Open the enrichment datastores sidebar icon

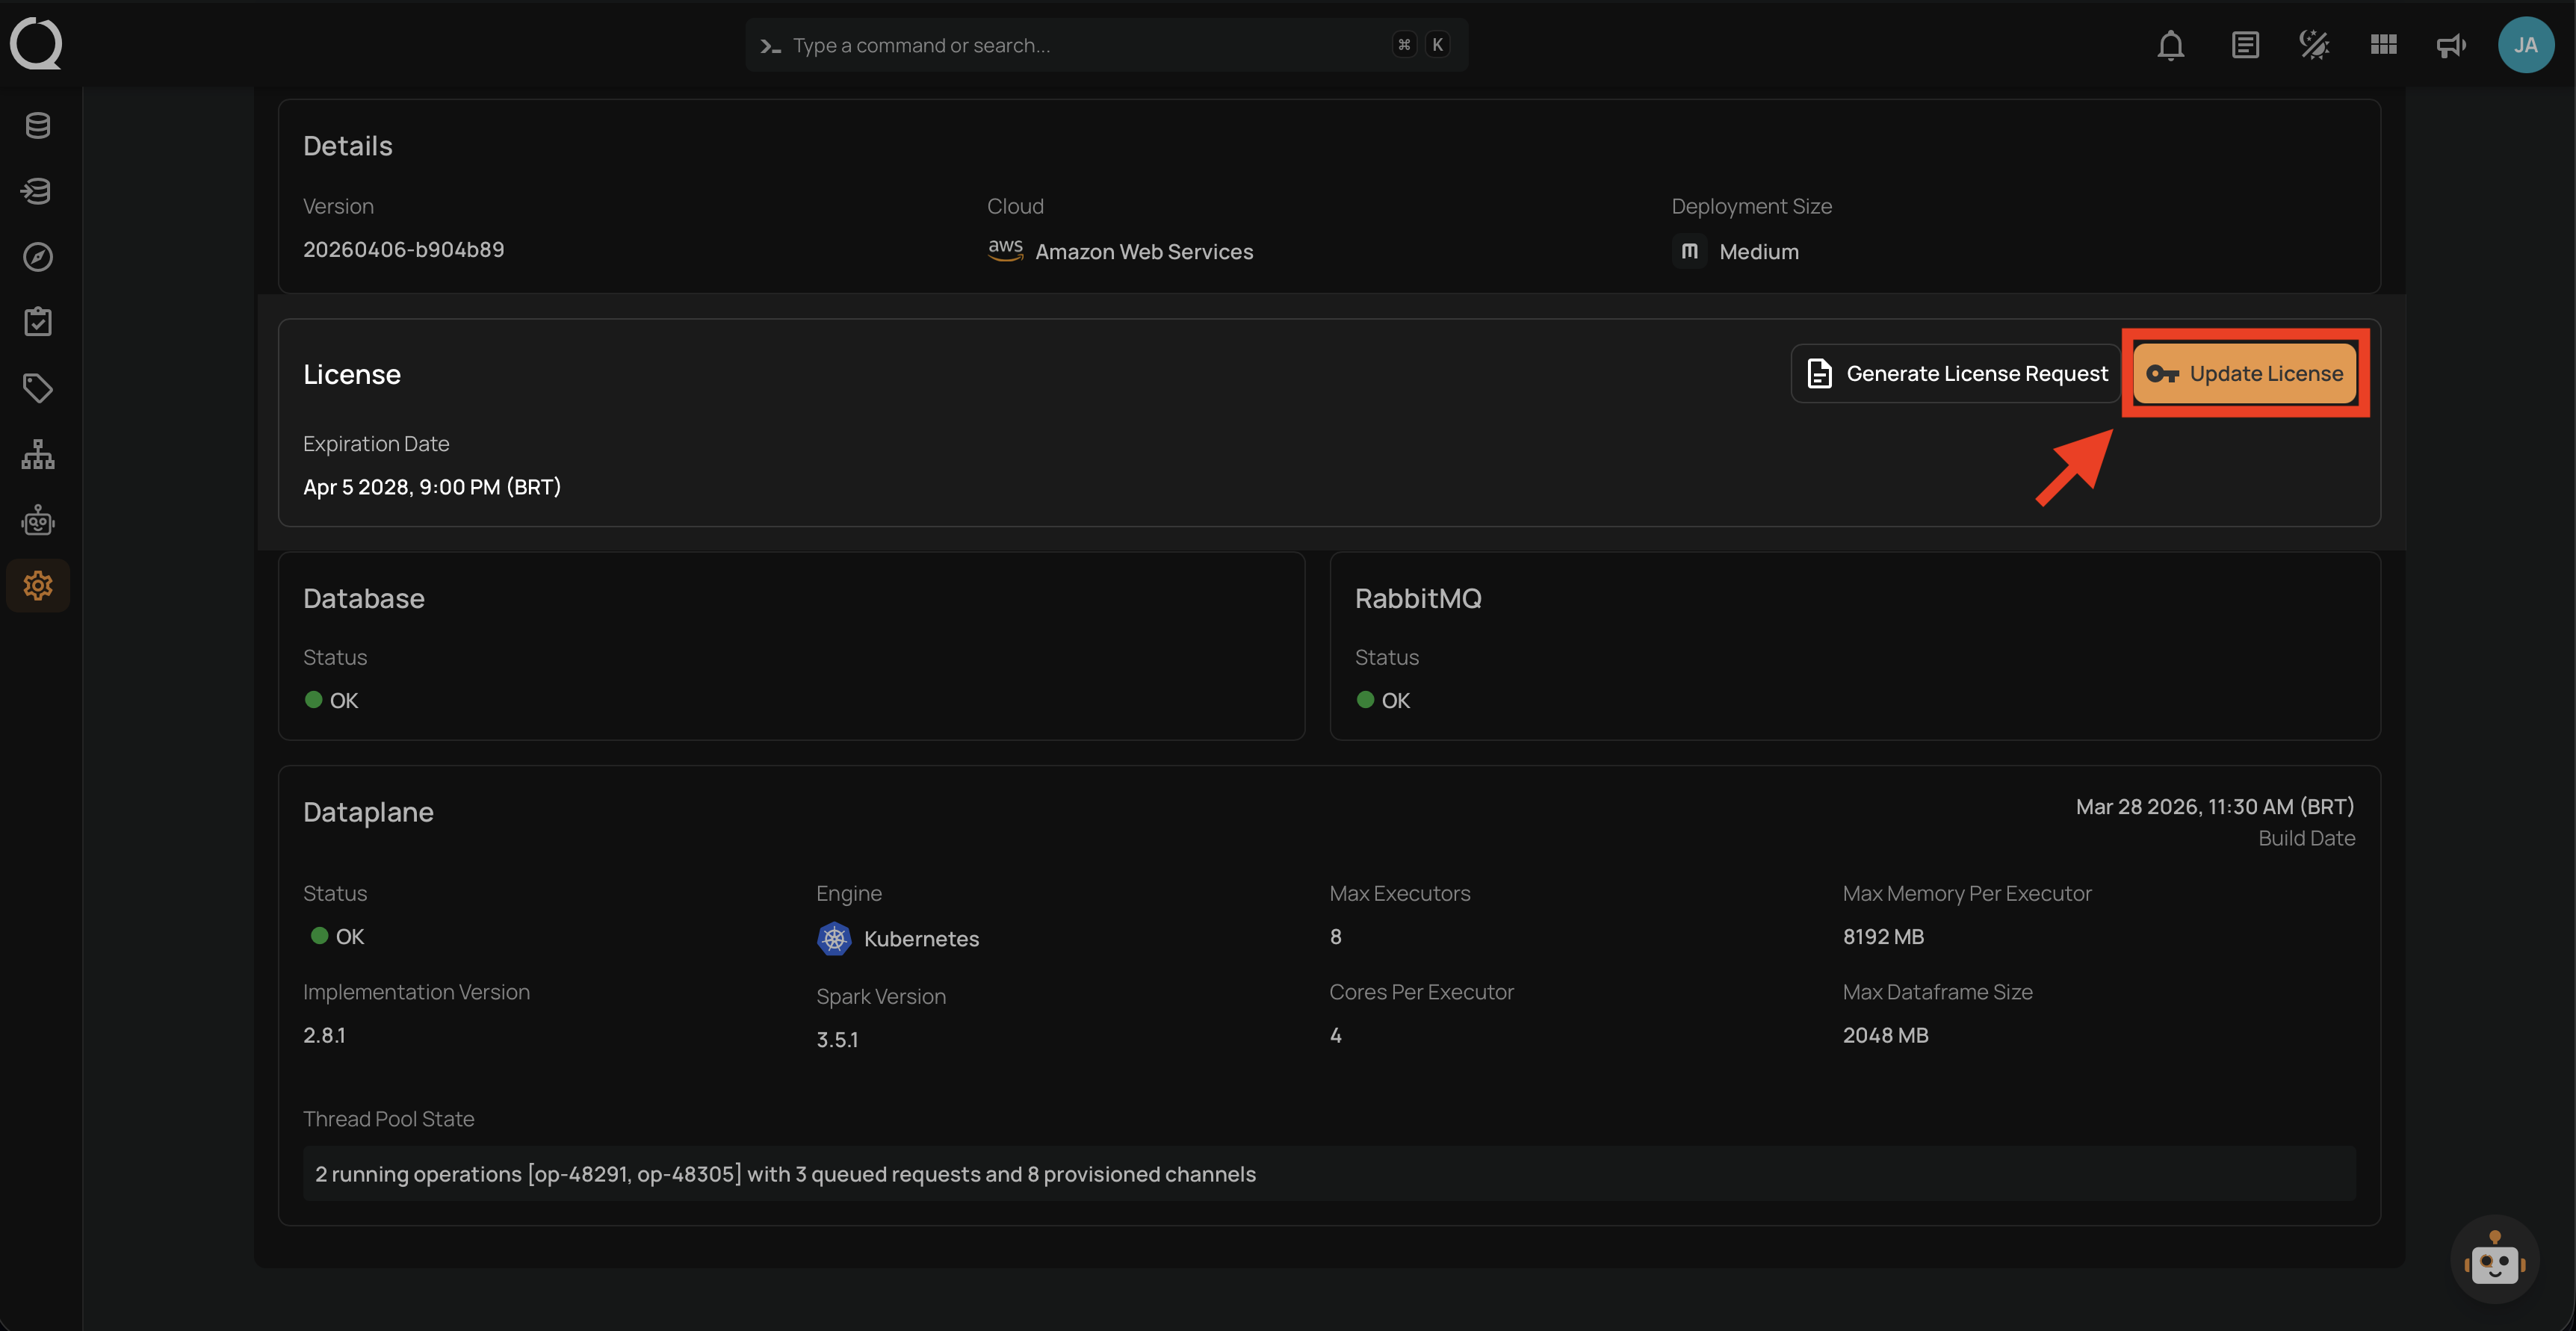(38, 191)
